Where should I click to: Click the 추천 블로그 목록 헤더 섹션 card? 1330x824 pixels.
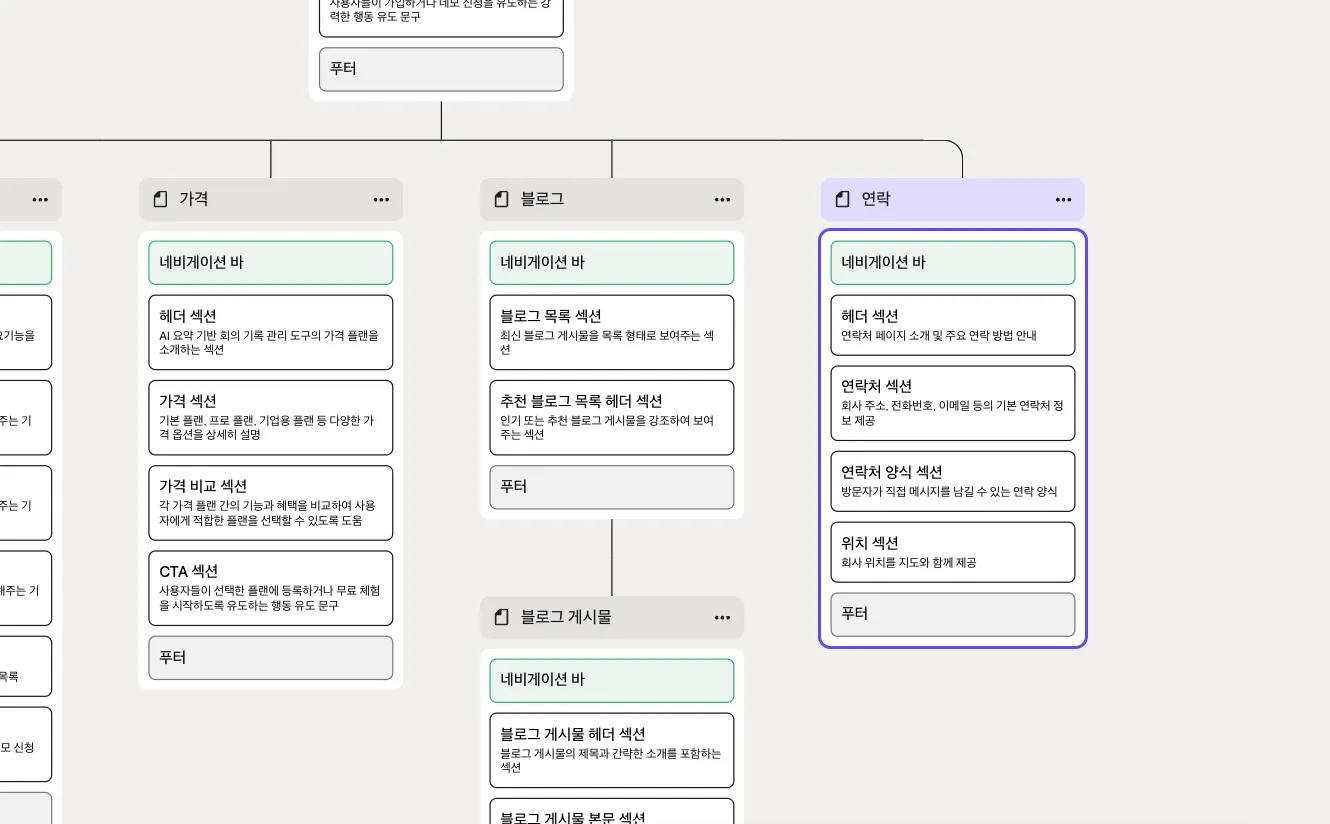pos(611,417)
